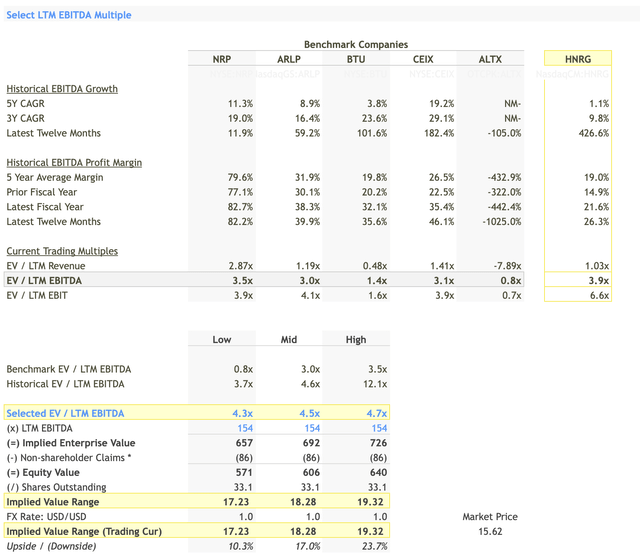The image size is (640, 557).
Task: Open the Historical EBITDA Profit Margin heading
Action: pyautogui.click(x=74, y=162)
